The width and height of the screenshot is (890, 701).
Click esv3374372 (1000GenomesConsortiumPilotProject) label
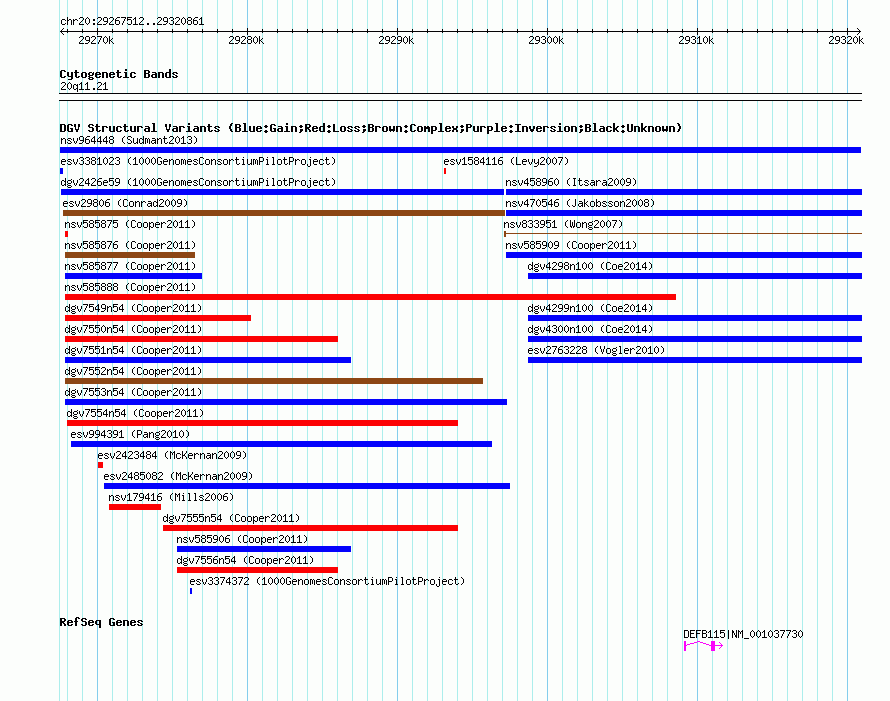click(327, 581)
